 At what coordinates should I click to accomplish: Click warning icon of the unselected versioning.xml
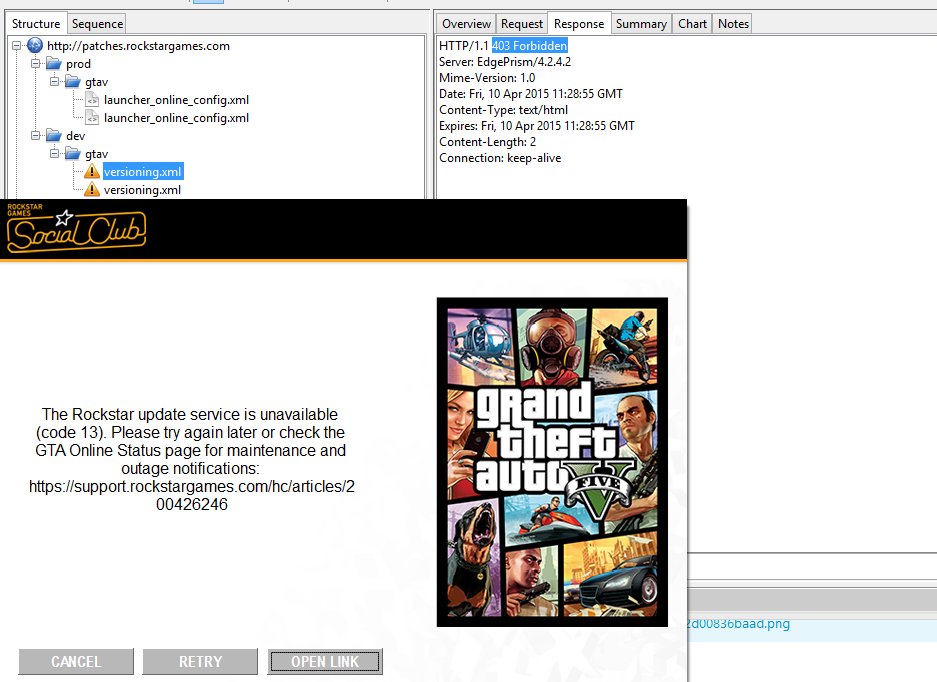coord(91,189)
